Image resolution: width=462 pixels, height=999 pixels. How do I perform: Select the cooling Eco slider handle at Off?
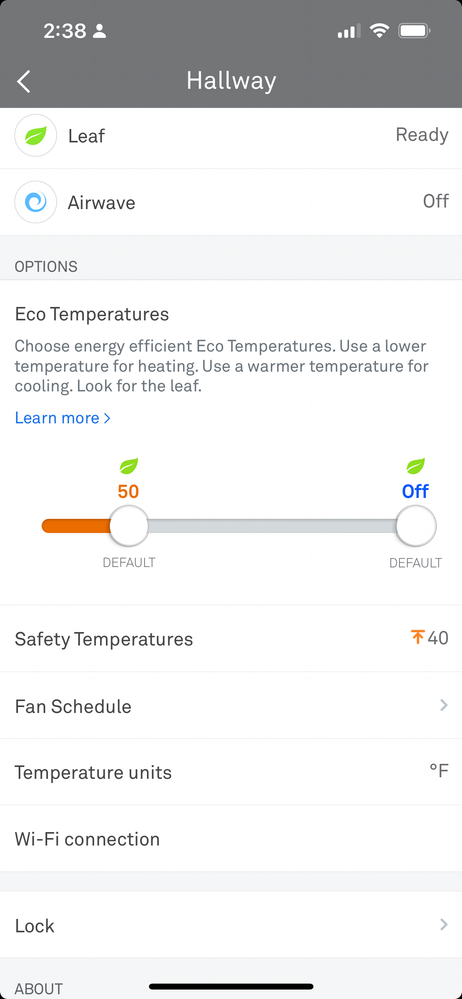(415, 526)
